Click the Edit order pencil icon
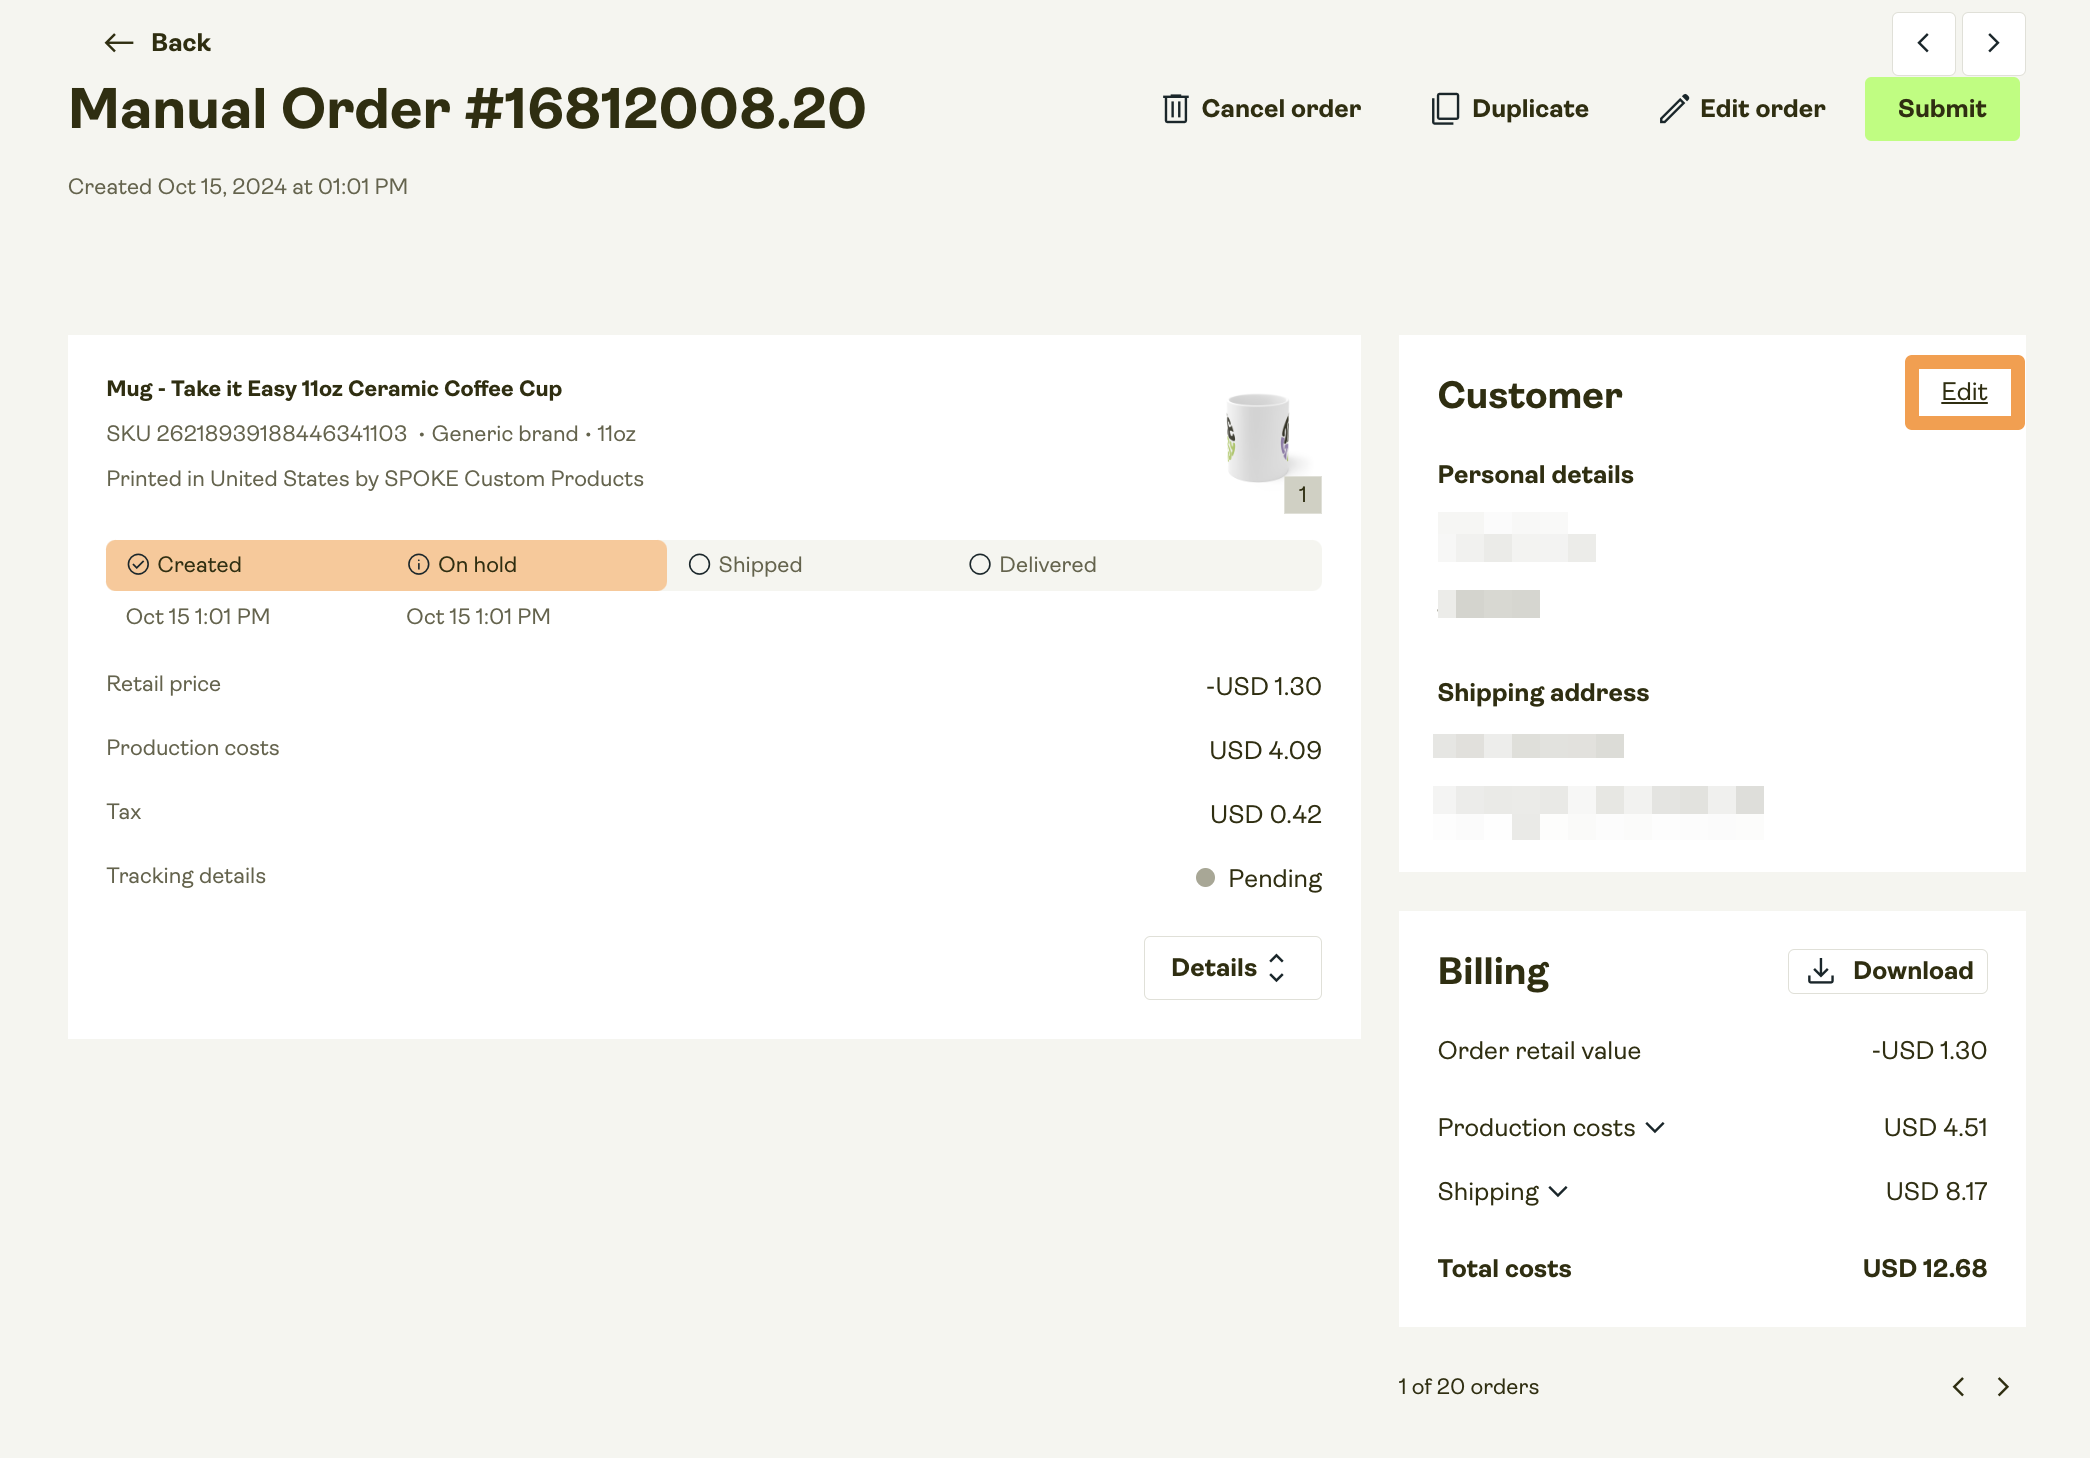The image size is (2090, 1458). [1674, 109]
